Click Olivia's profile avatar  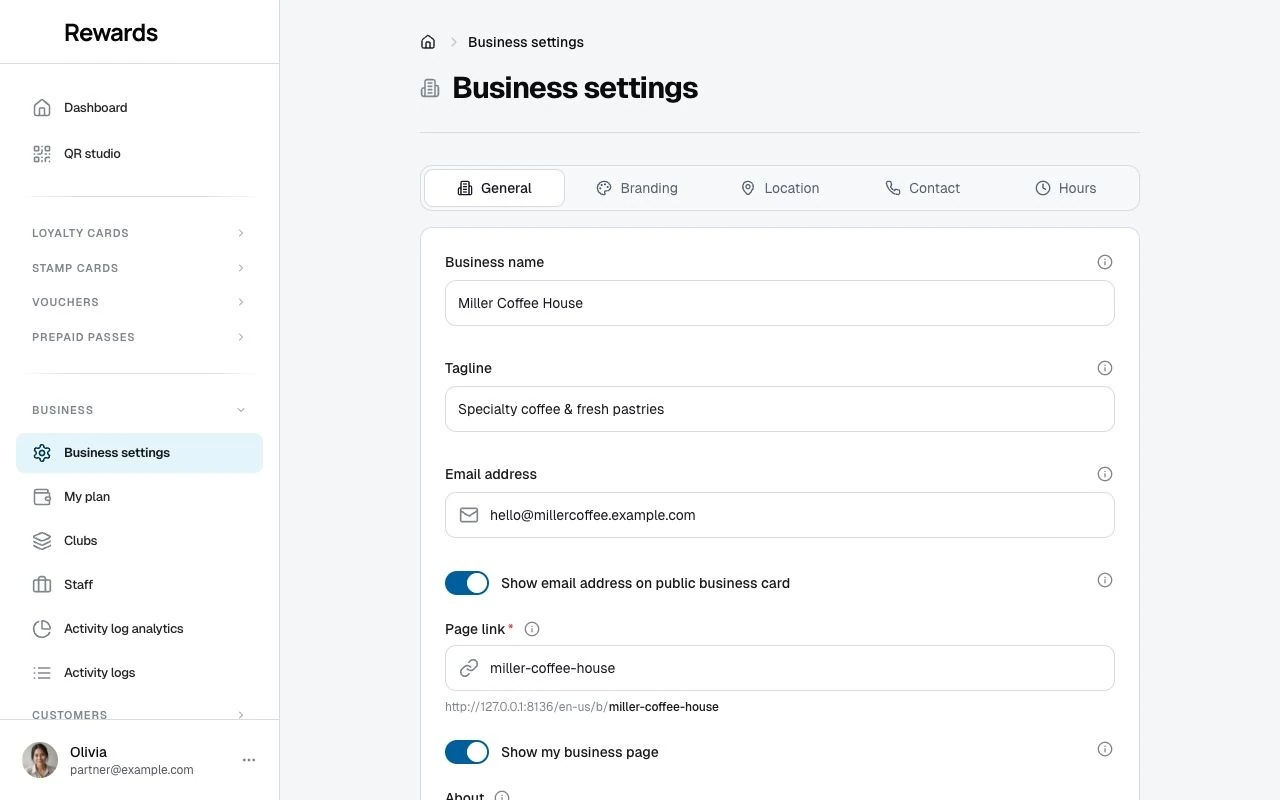coord(40,760)
